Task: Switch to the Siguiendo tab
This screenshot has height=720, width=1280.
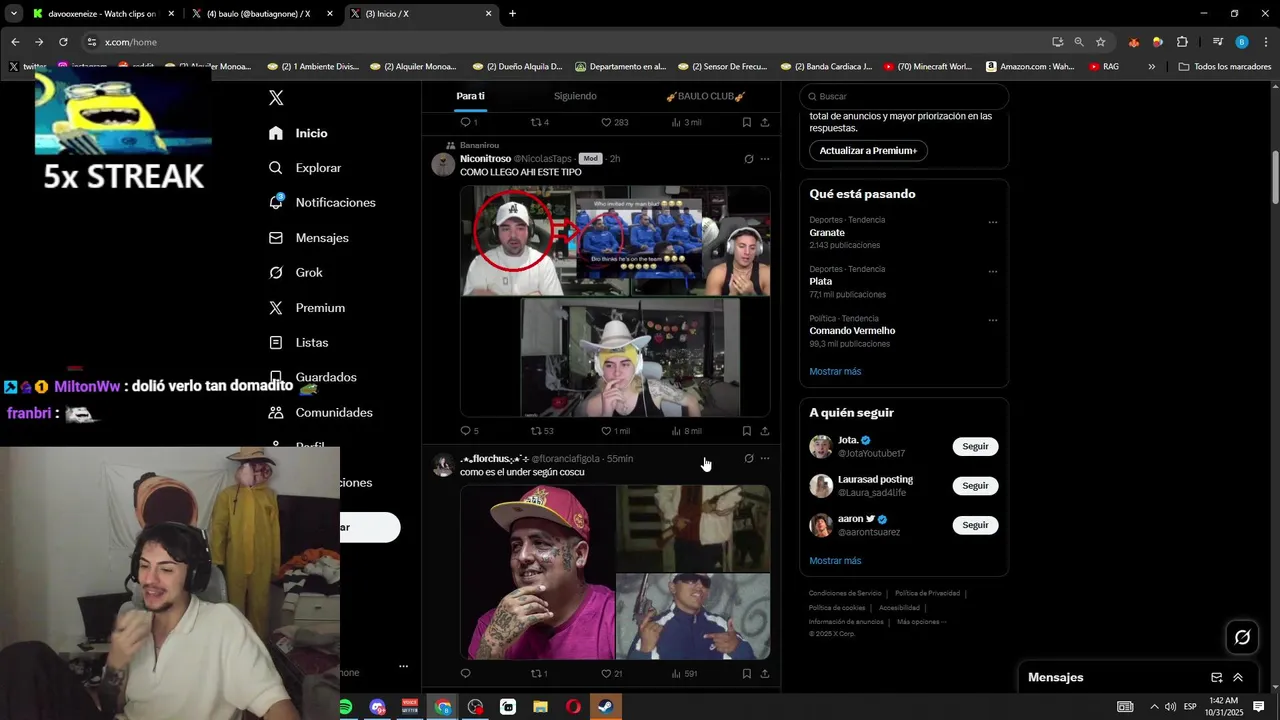Action: click(x=575, y=96)
